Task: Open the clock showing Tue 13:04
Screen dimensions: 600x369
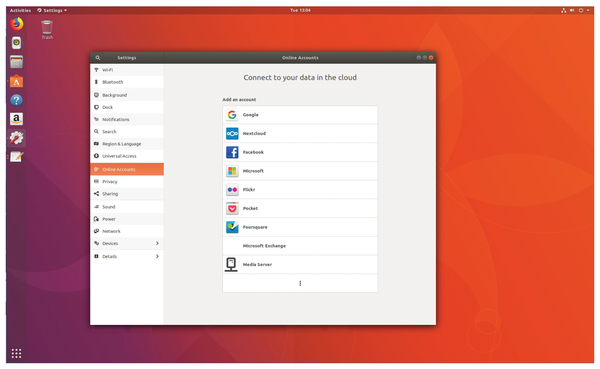Action: pyautogui.click(x=300, y=10)
